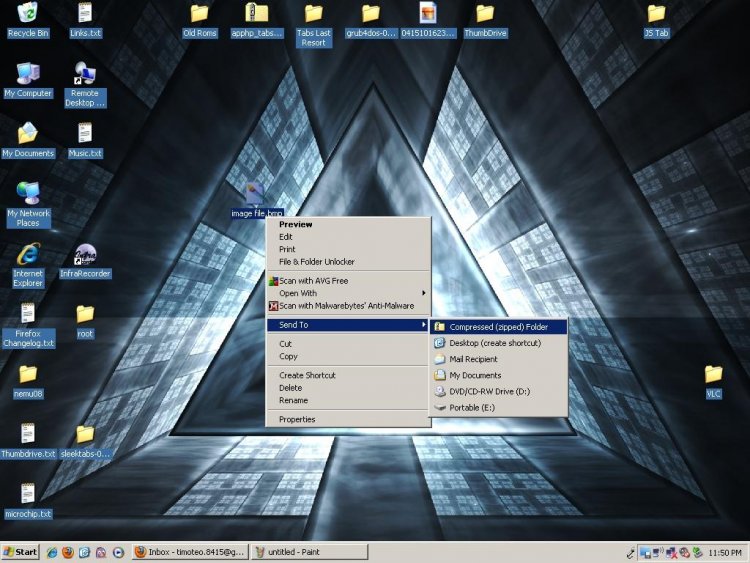Open the Start menu
750x563 pixels.
pos(20,552)
